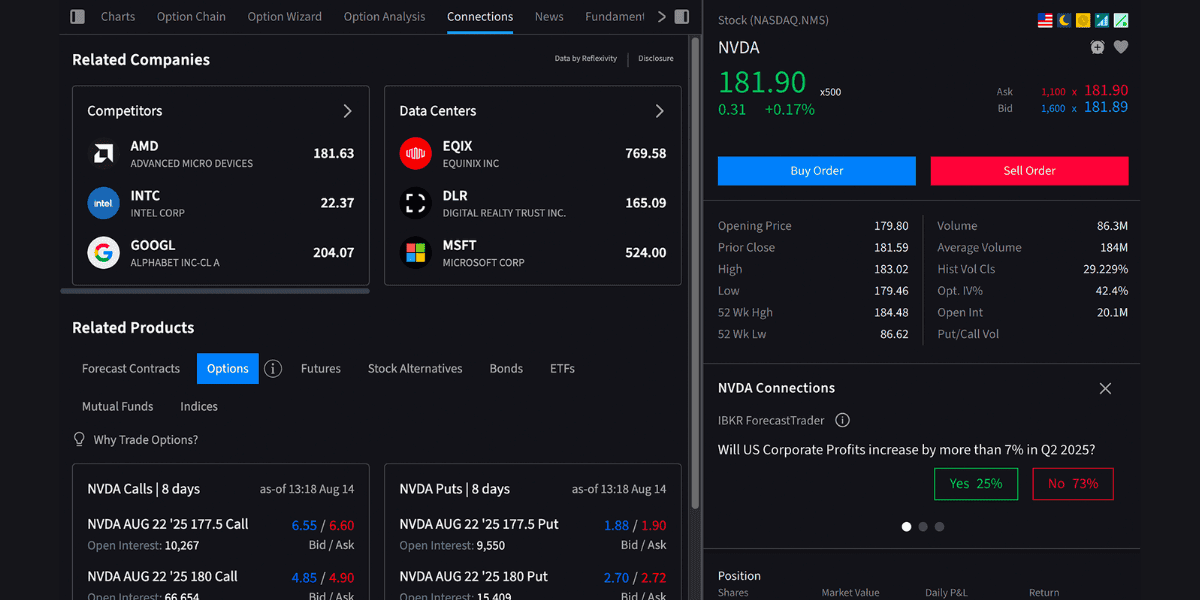
Task: Switch to the Option Wizard tab
Action: 285,17
